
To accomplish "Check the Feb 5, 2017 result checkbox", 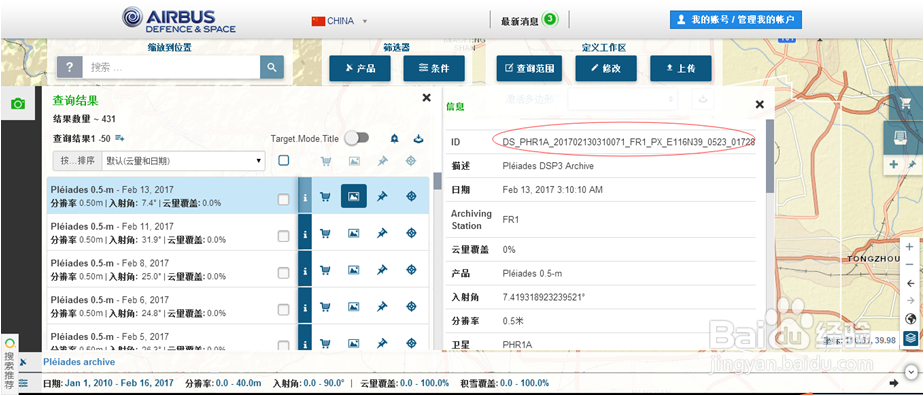I will tap(283, 345).
